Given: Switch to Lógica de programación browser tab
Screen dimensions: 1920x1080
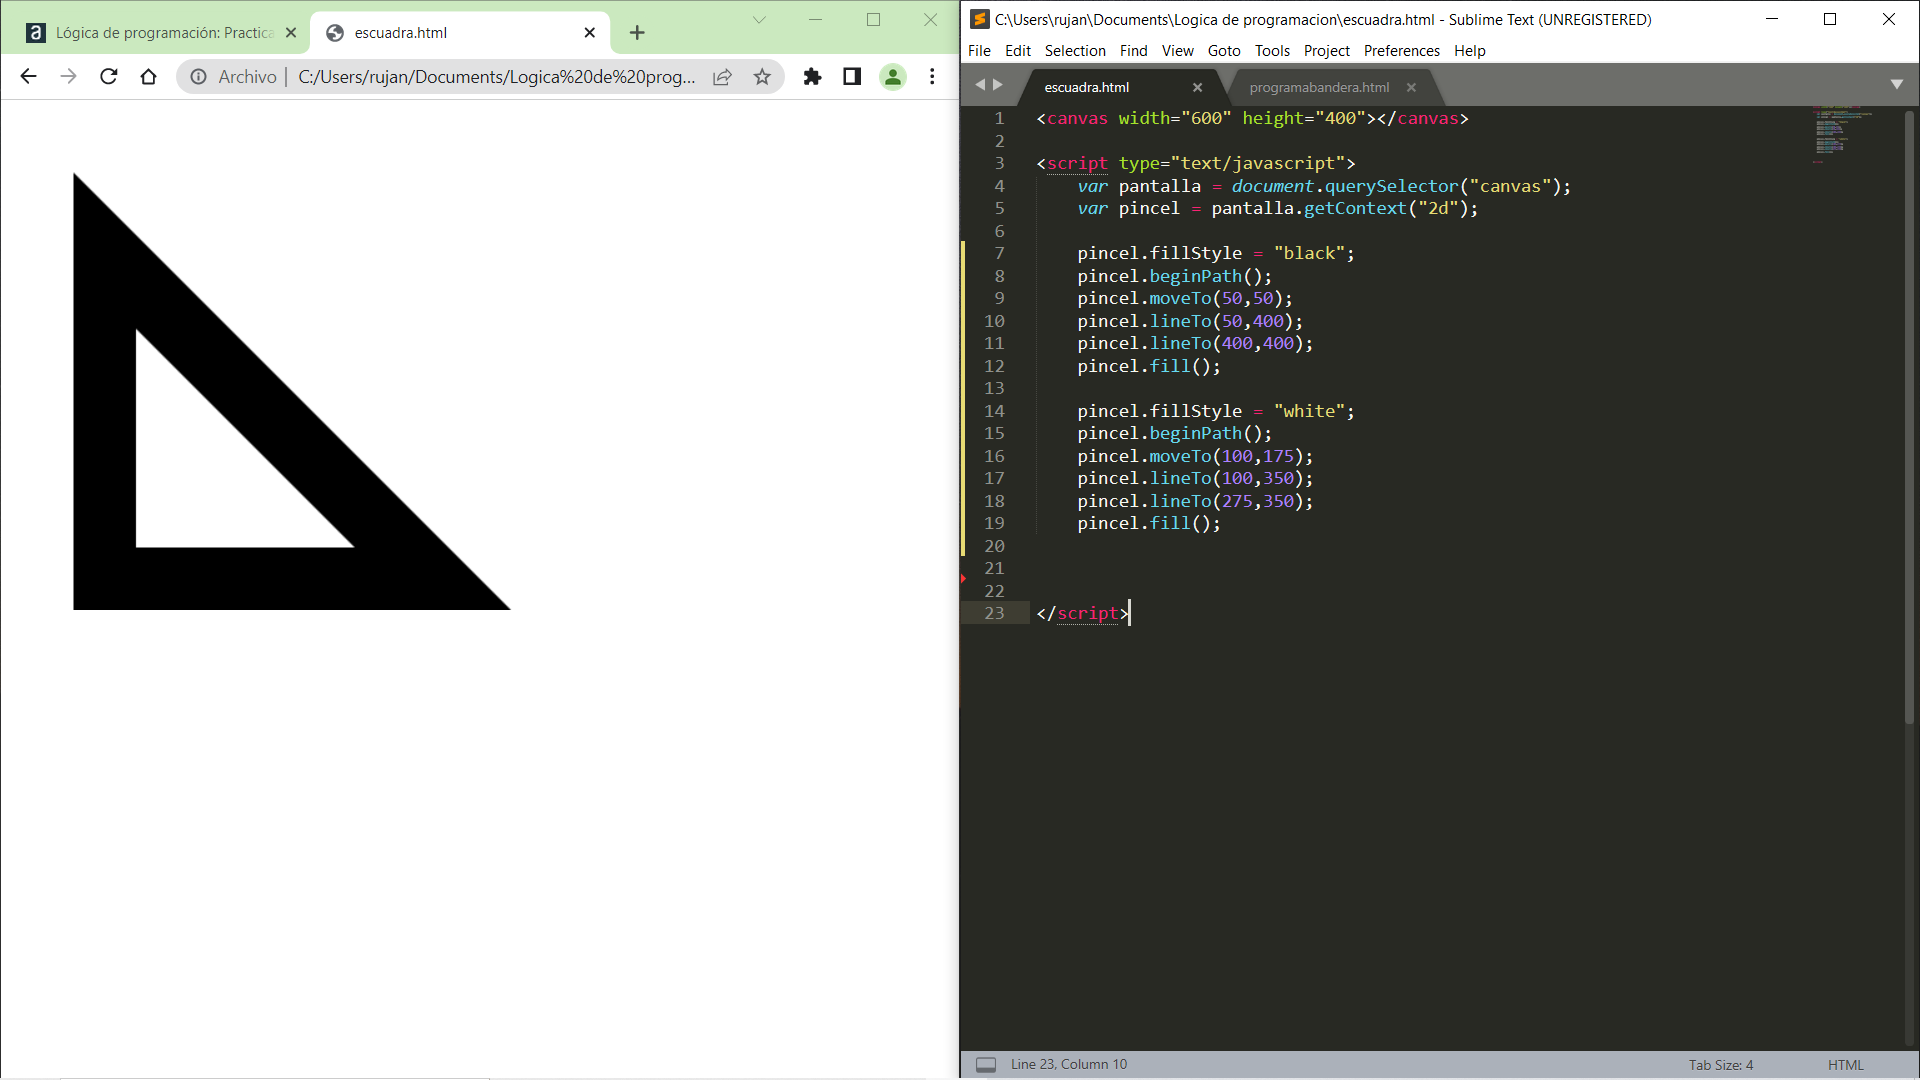Looking at the screenshot, I should (160, 33).
